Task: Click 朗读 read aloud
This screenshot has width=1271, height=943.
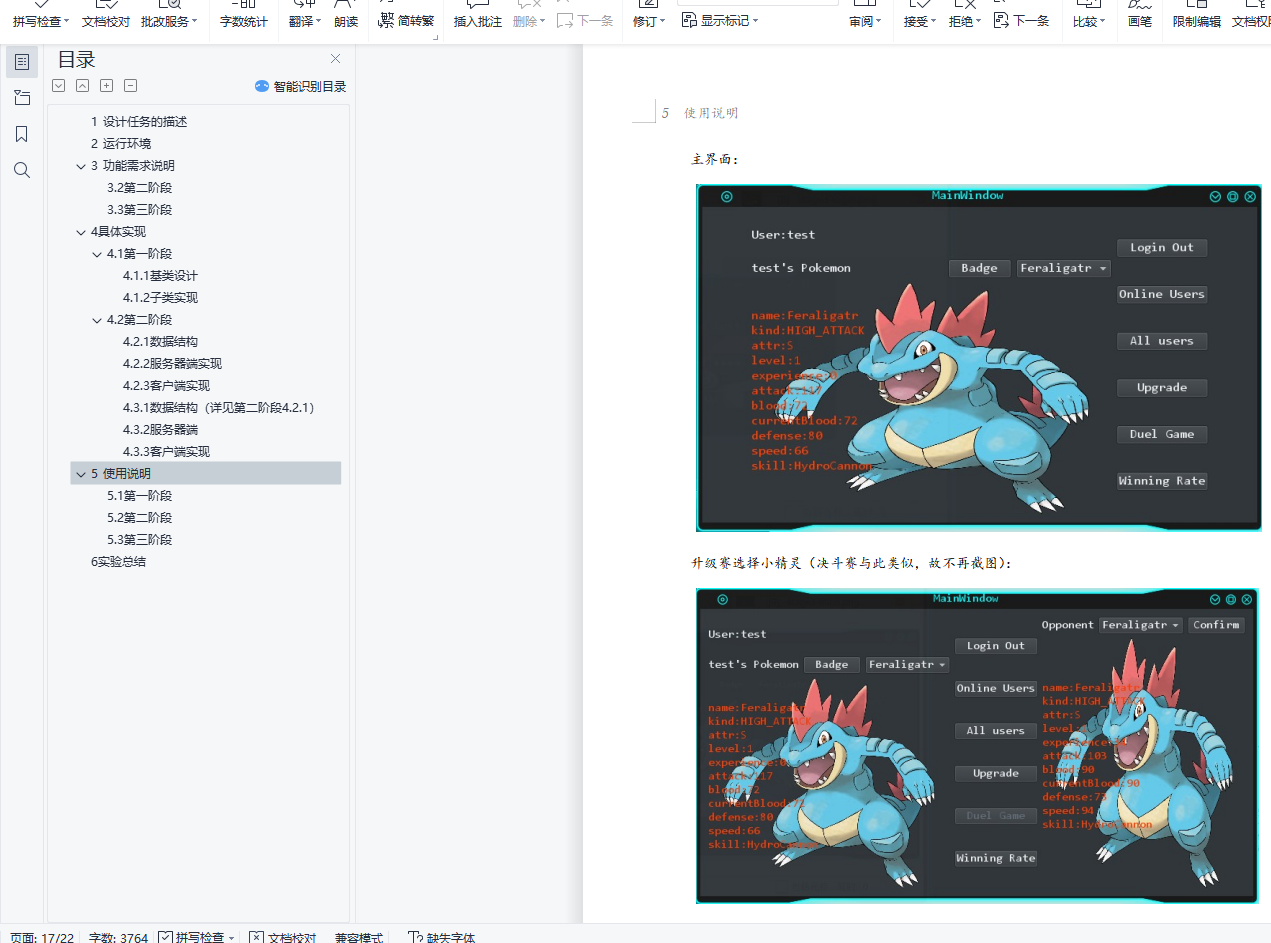Action: (346, 21)
